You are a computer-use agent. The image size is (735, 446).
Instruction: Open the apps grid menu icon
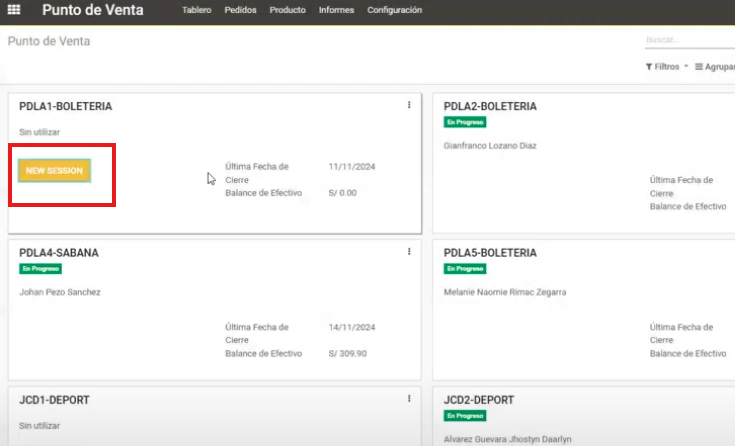click(x=14, y=10)
